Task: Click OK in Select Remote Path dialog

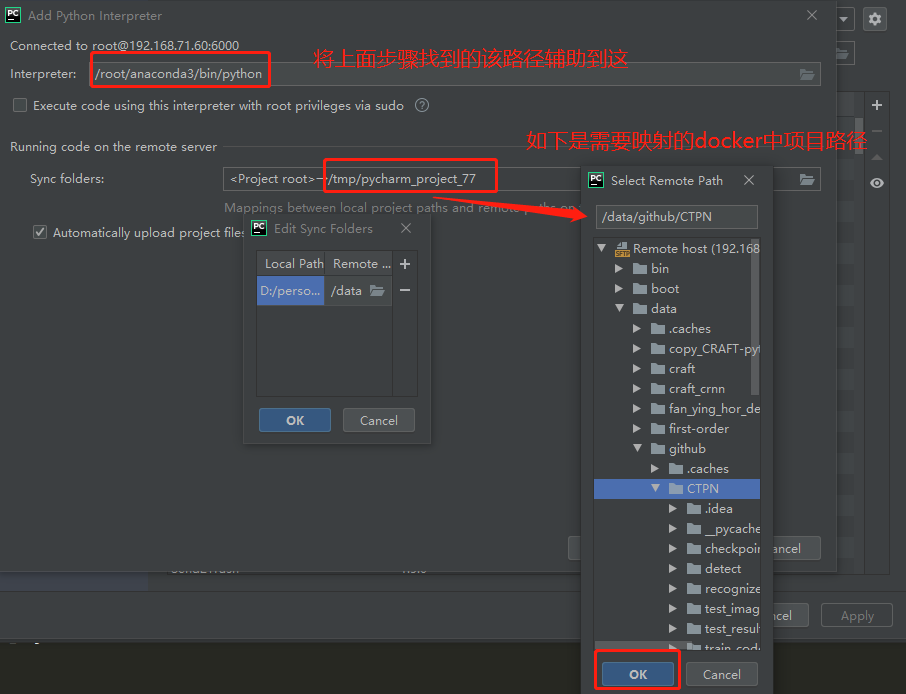Action: [637, 674]
